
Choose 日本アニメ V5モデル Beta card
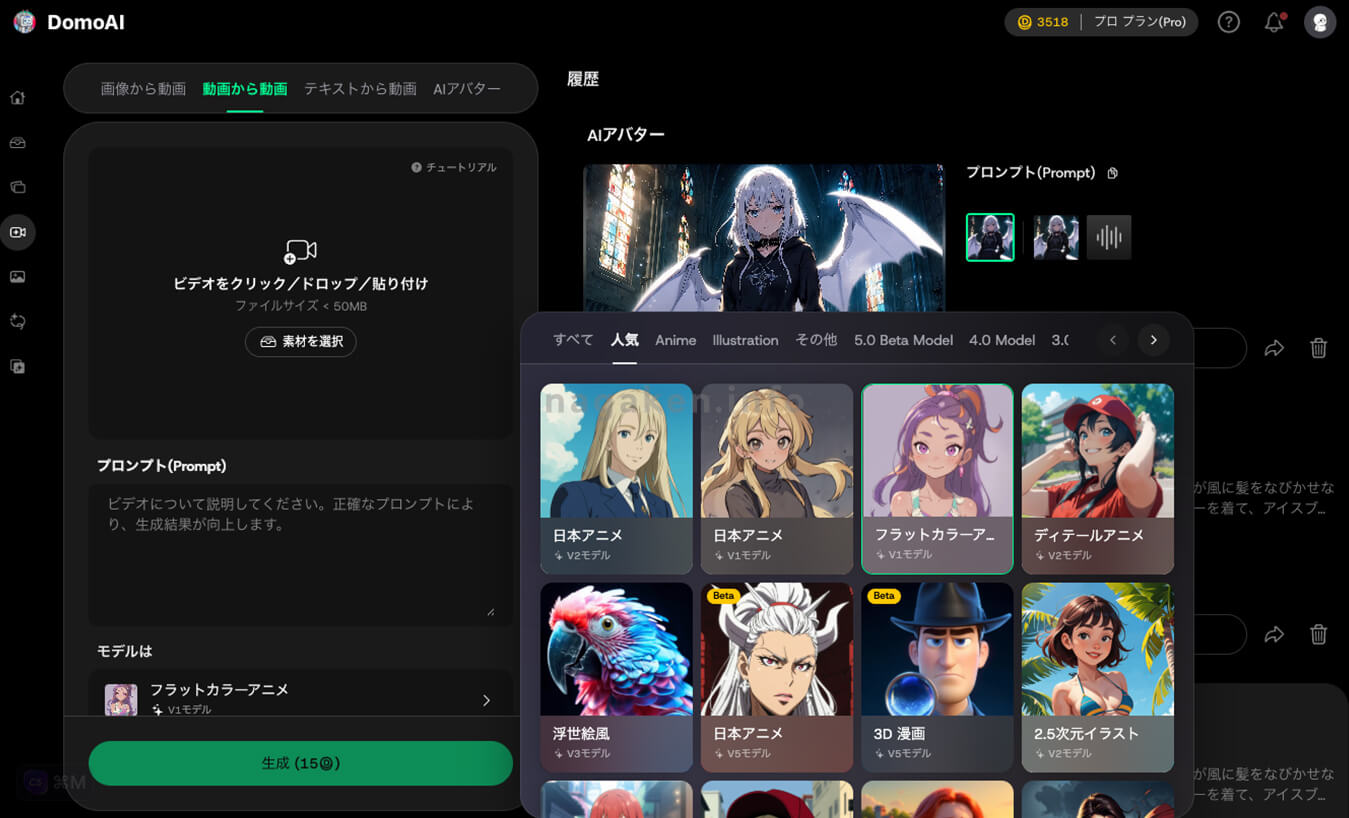click(x=777, y=677)
